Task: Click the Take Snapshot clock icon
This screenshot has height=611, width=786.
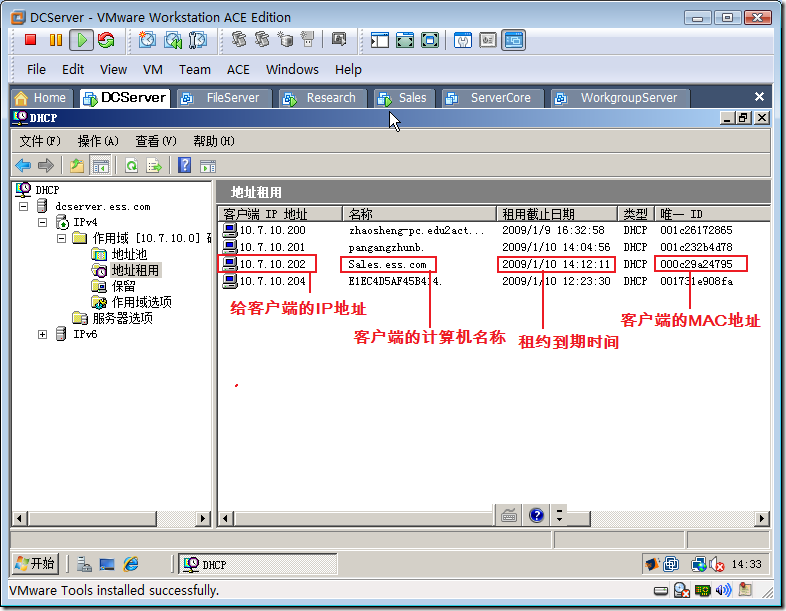Action: [x=147, y=40]
